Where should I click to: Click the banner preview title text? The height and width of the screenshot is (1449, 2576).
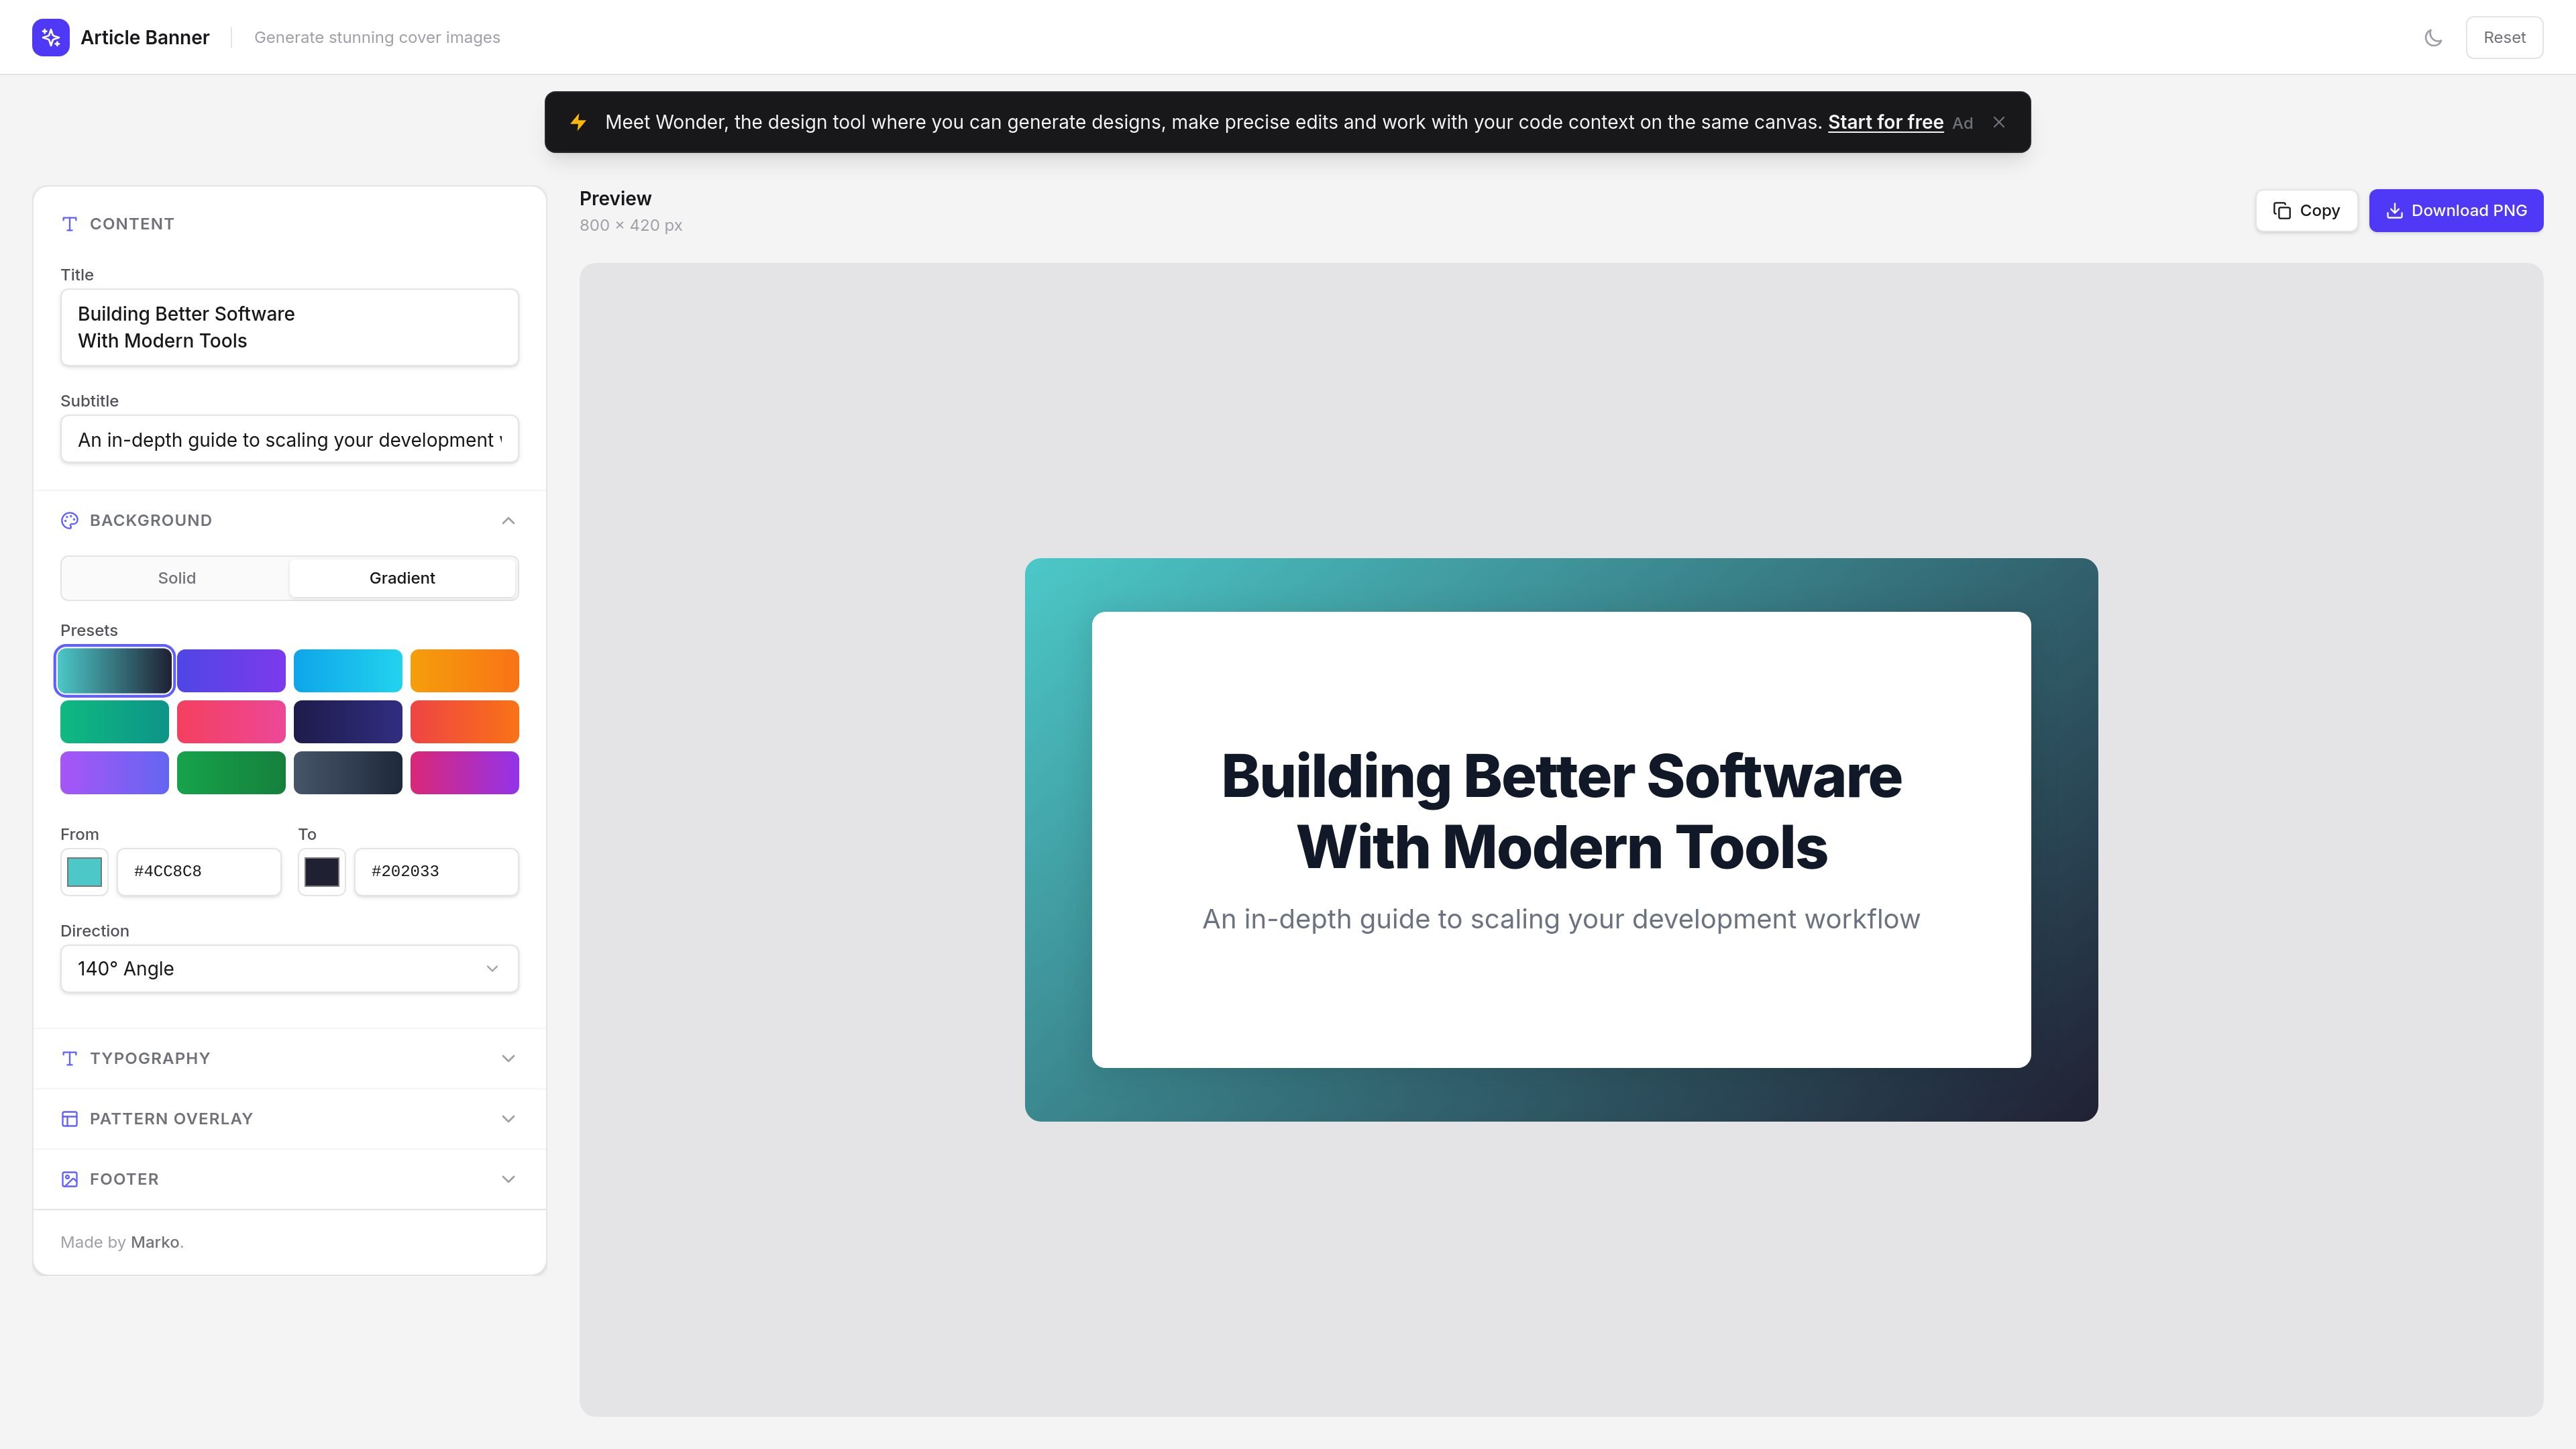click(1561, 811)
